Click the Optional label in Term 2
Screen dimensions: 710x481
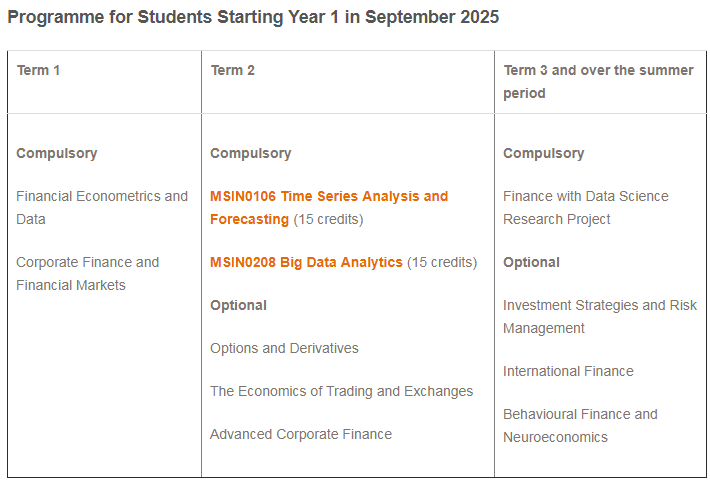tap(238, 305)
